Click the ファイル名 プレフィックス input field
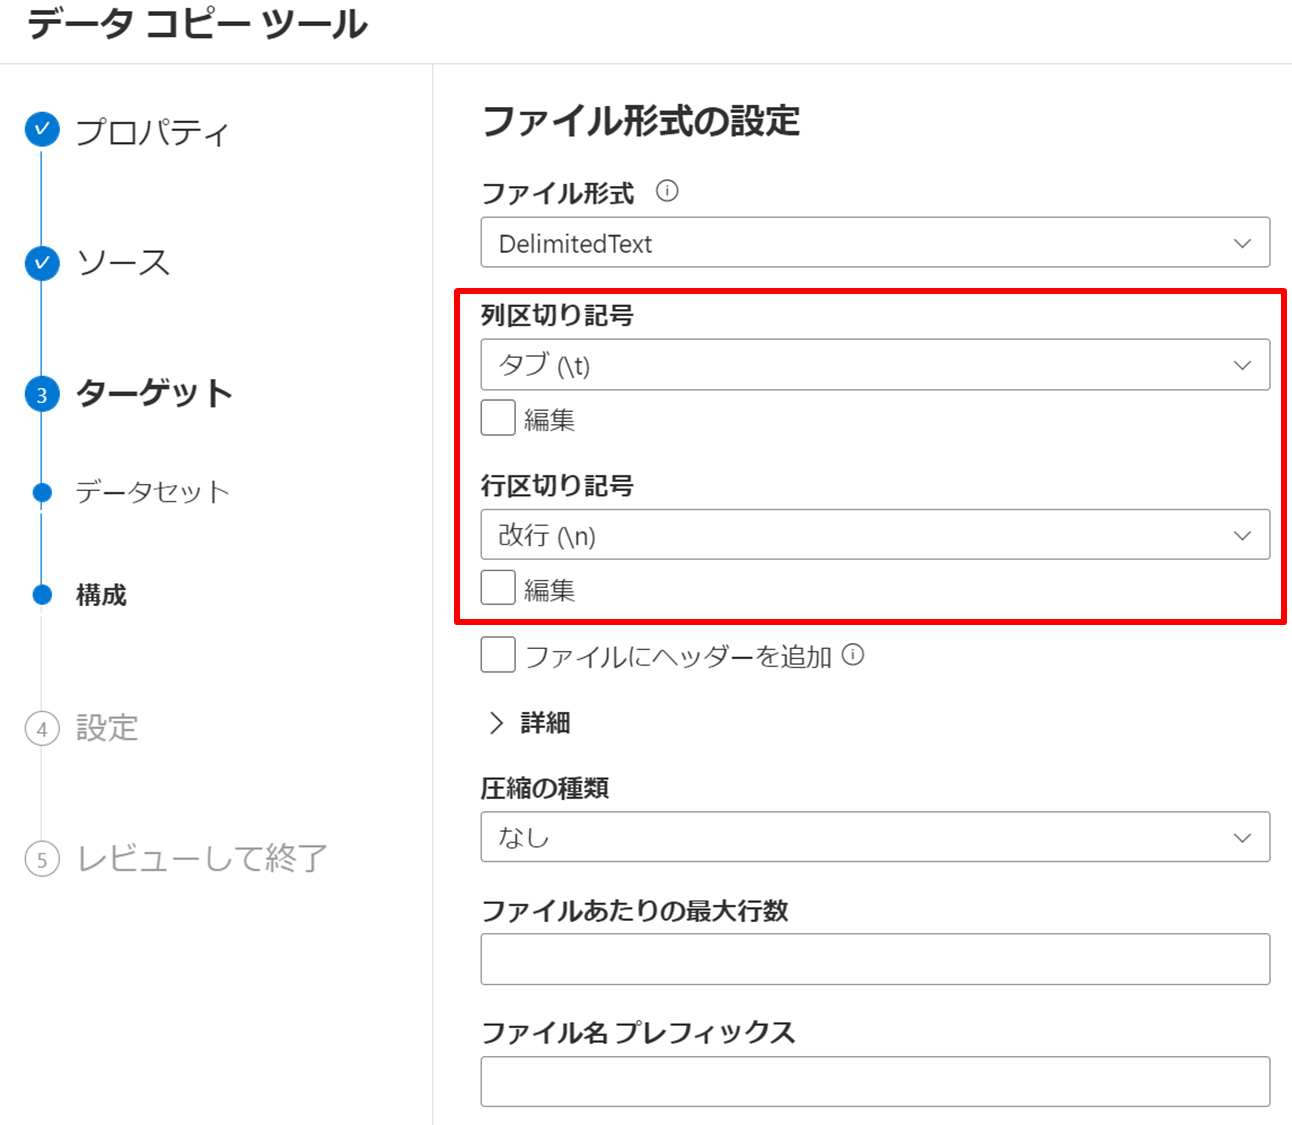Screen dimensions: 1292x1125 pyautogui.click(x=875, y=1082)
